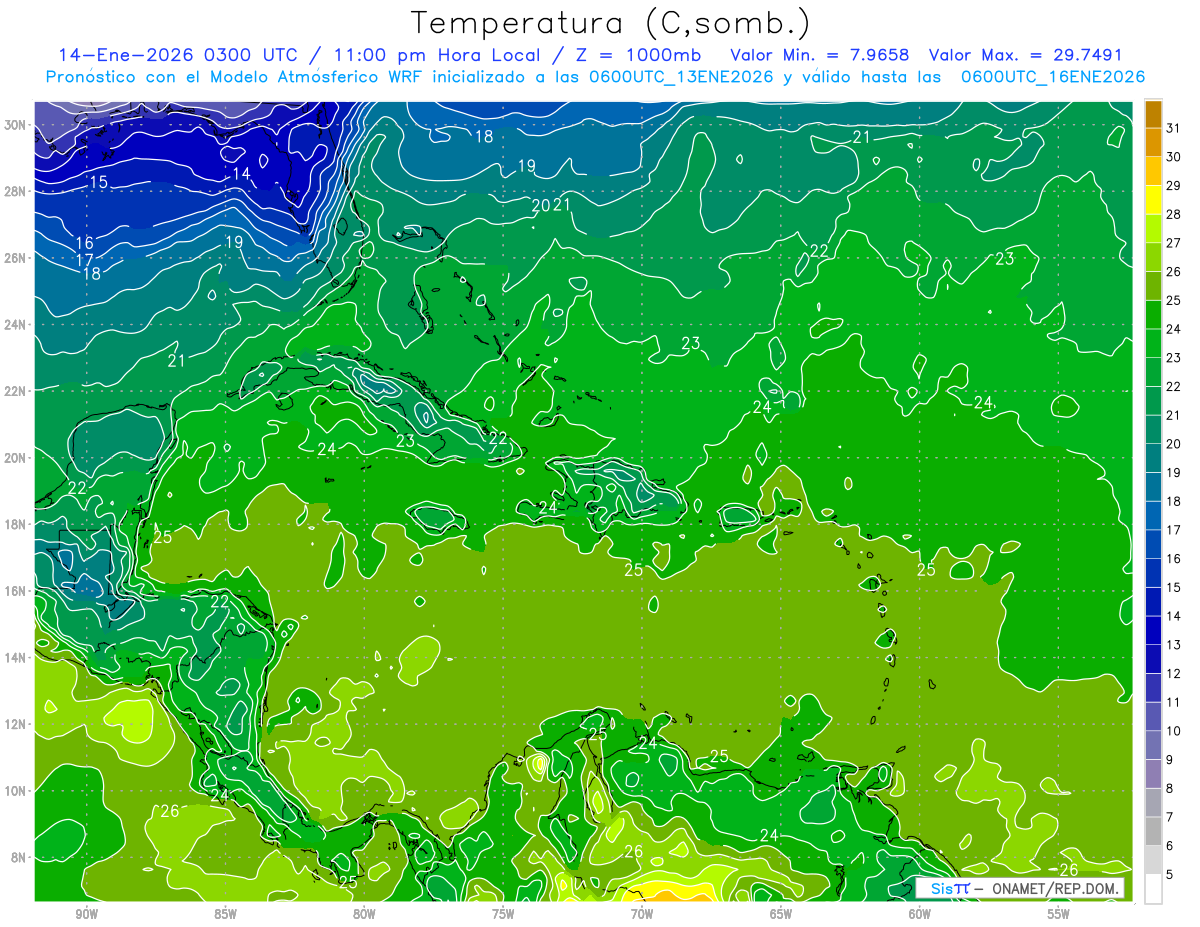Click the "55W" longitude axis label
This screenshot has height=927, width=1200.
tap(1059, 914)
